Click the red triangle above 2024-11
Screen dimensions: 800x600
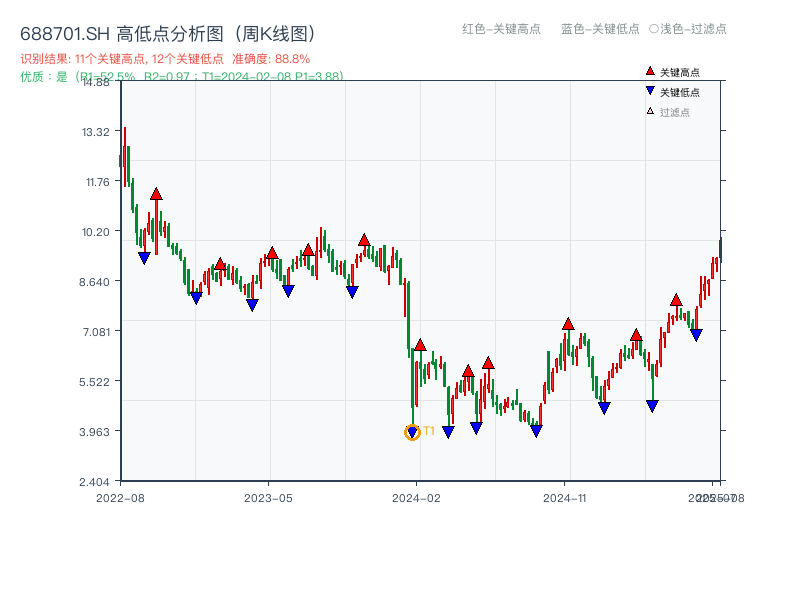click(568, 324)
